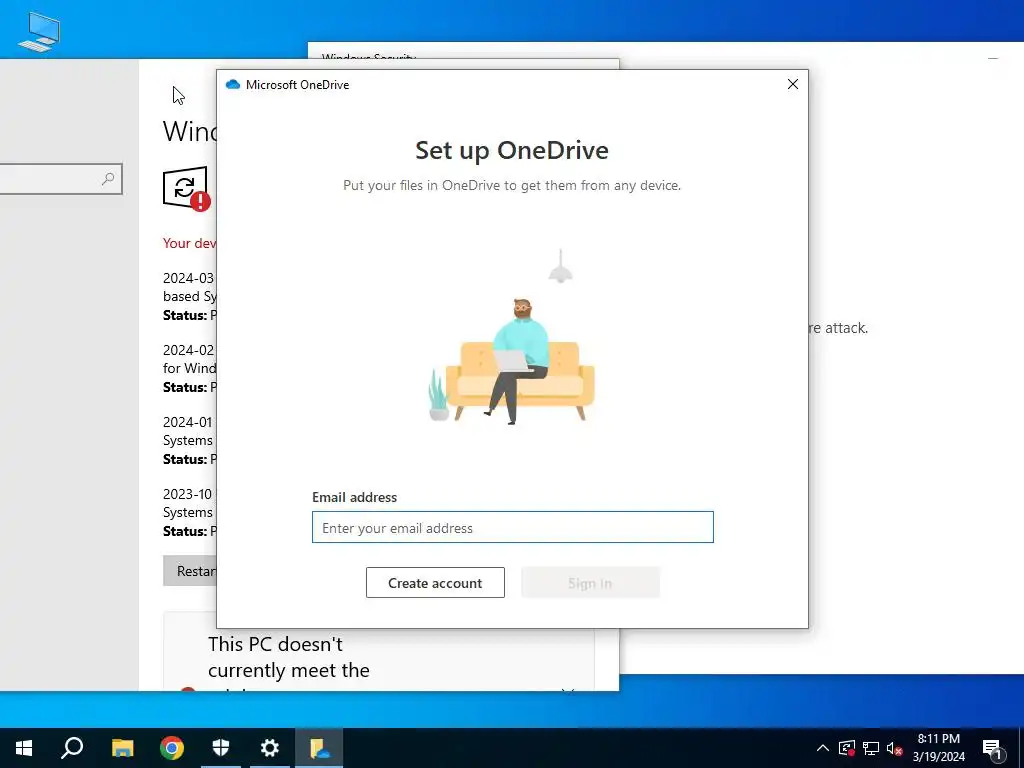The width and height of the screenshot is (1024, 768).
Task: Click the Windows Update tray icon with red dot
Action: point(847,748)
